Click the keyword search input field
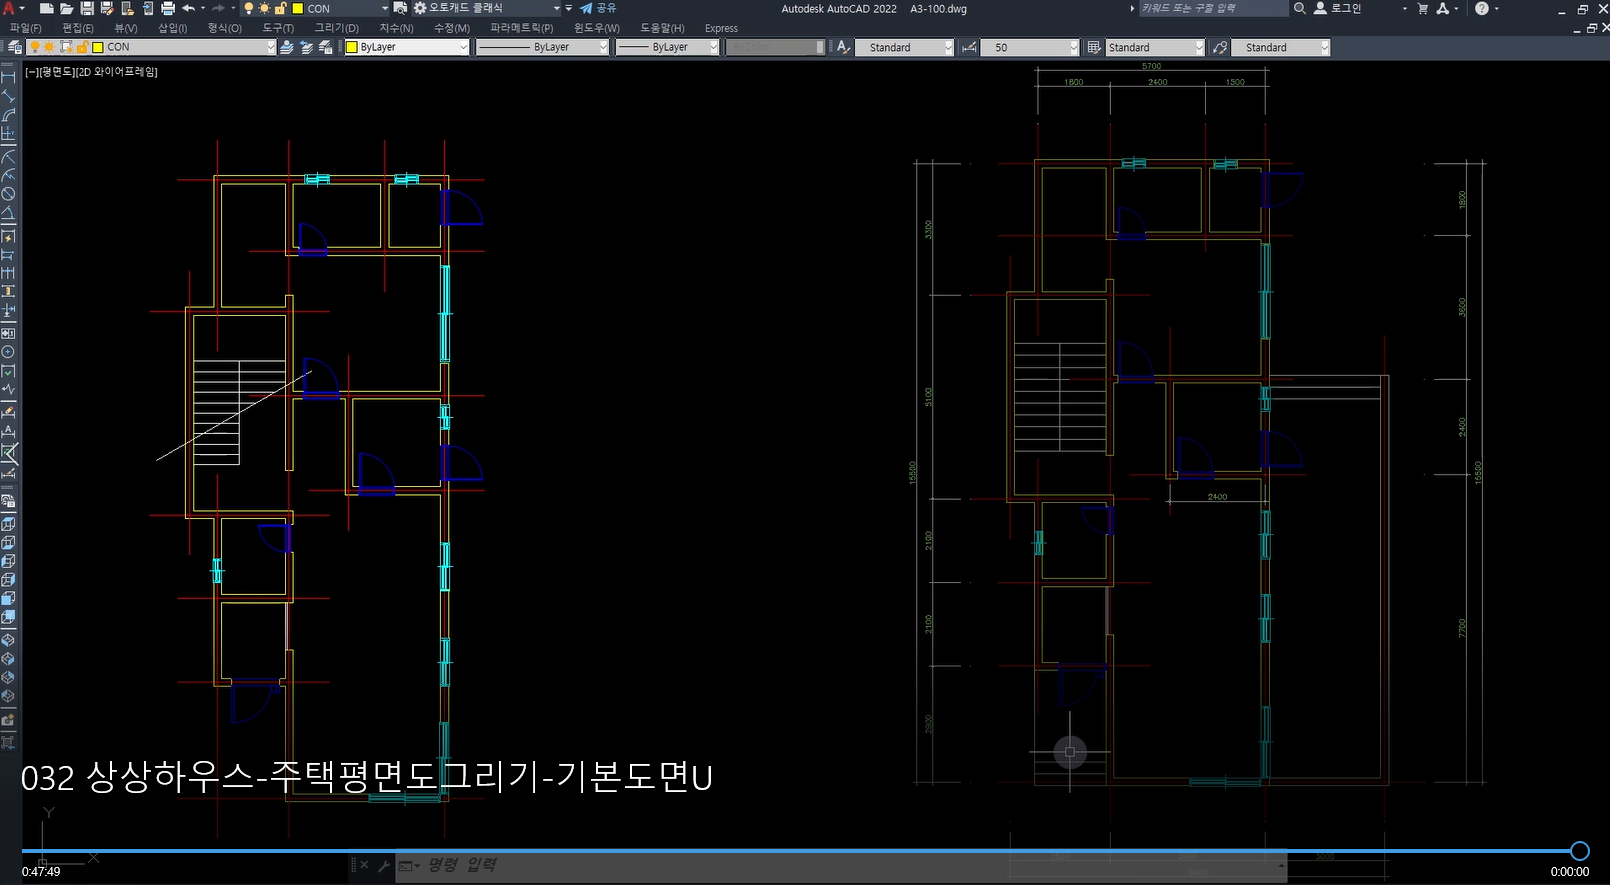The height and width of the screenshot is (885, 1610). point(1213,8)
